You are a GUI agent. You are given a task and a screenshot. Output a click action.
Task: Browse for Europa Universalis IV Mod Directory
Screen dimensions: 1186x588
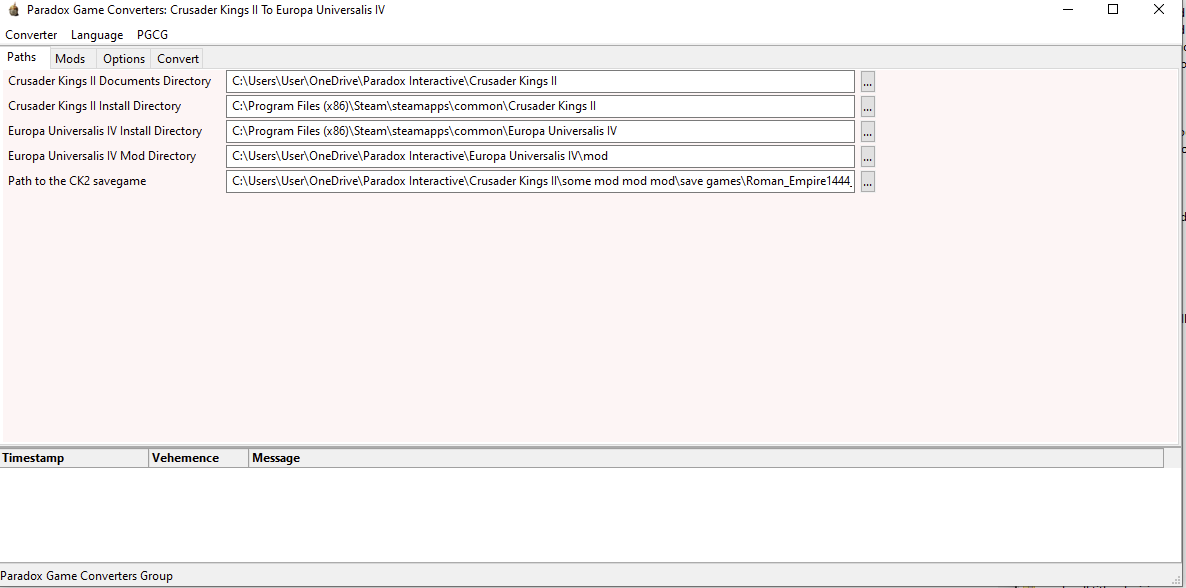pyautogui.click(x=867, y=157)
